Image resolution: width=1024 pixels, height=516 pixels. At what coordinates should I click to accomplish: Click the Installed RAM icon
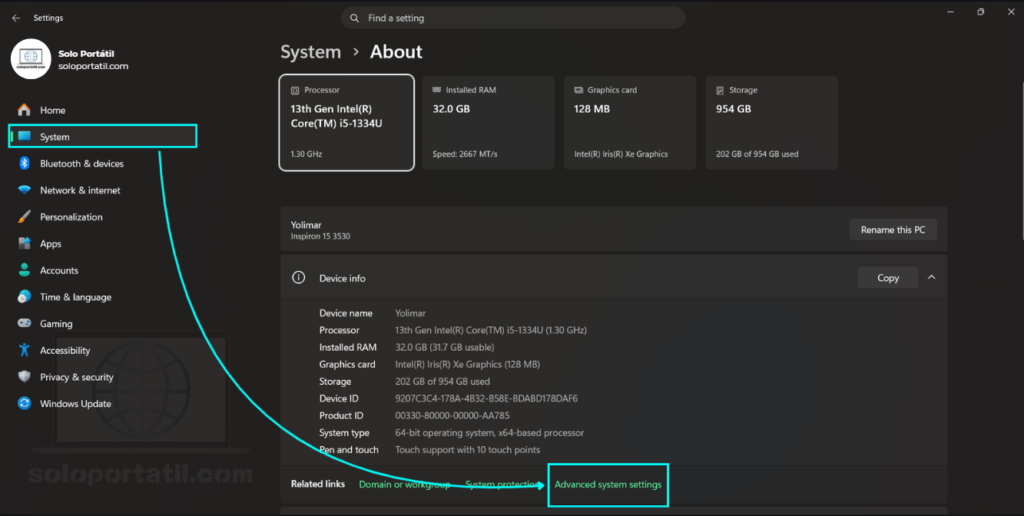[x=437, y=90]
